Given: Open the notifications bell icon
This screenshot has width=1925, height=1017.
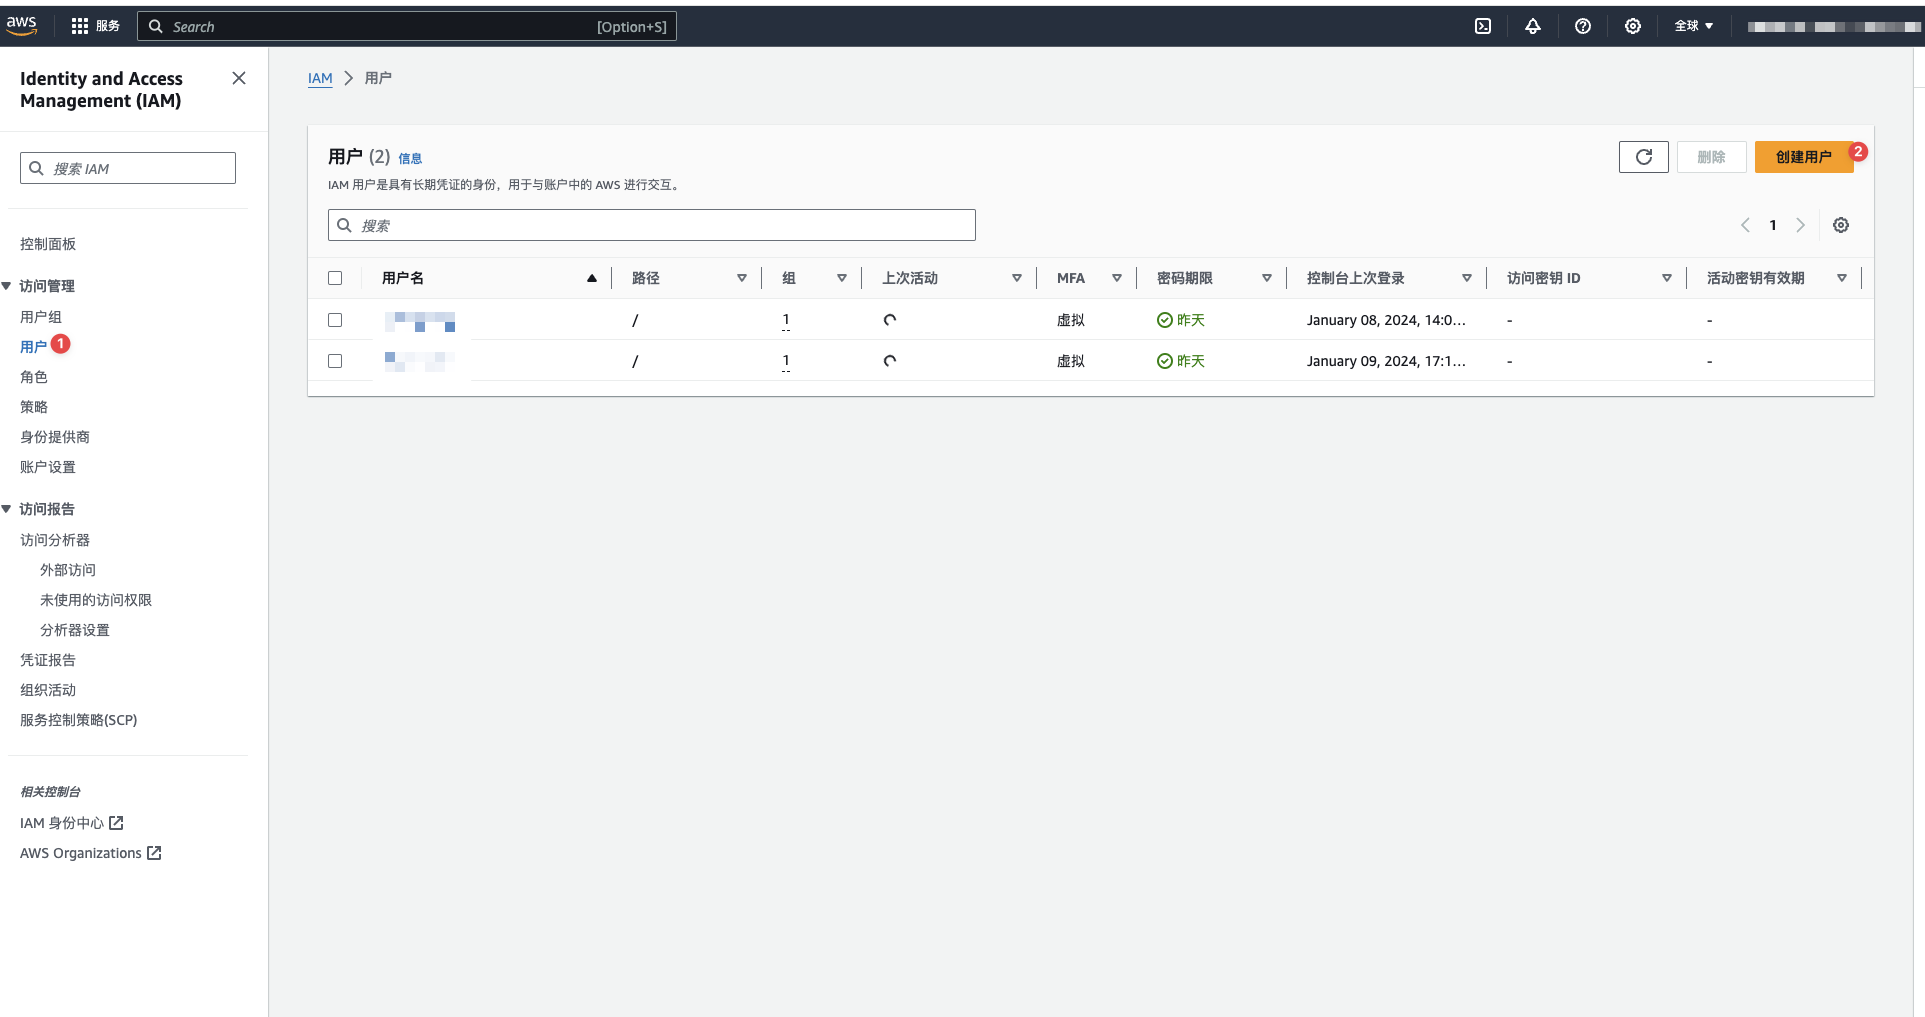Looking at the screenshot, I should [1533, 26].
